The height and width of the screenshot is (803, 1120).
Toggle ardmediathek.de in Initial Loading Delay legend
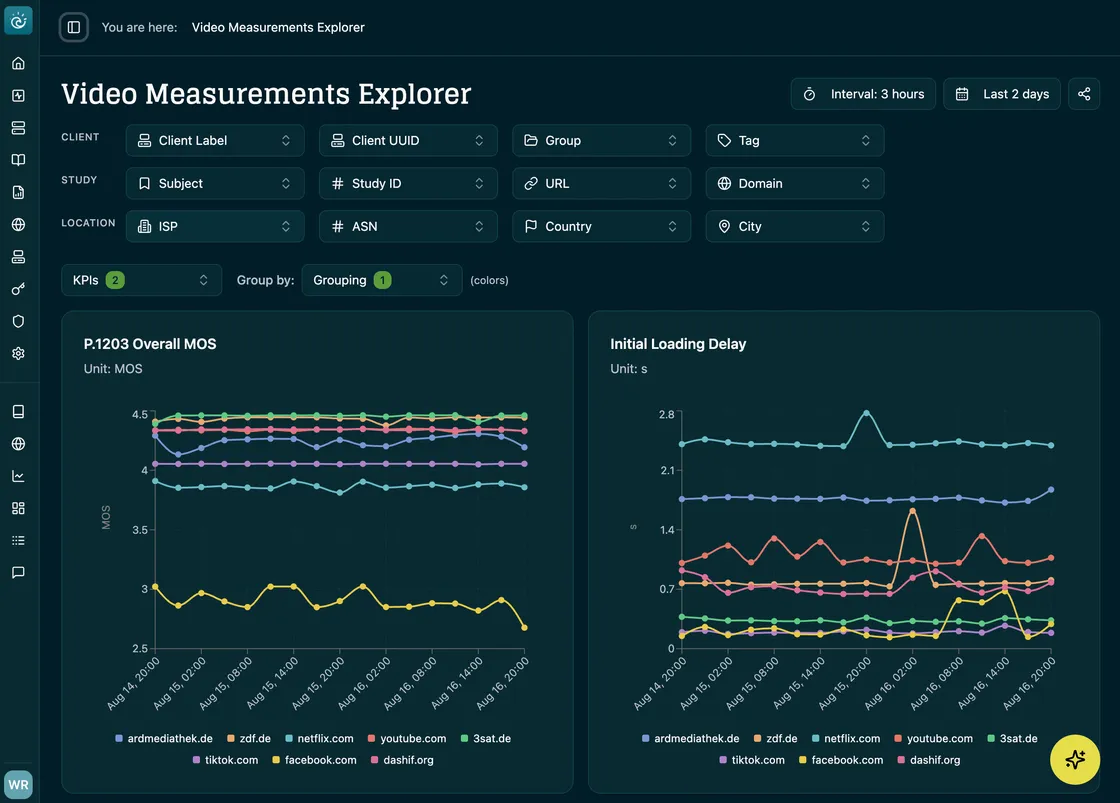point(690,739)
